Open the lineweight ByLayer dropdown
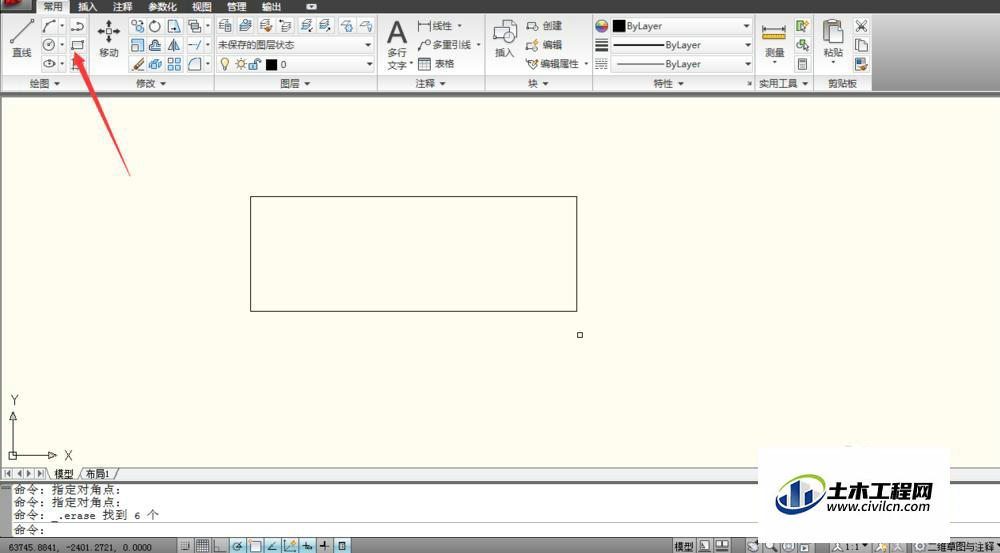 coord(682,45)
